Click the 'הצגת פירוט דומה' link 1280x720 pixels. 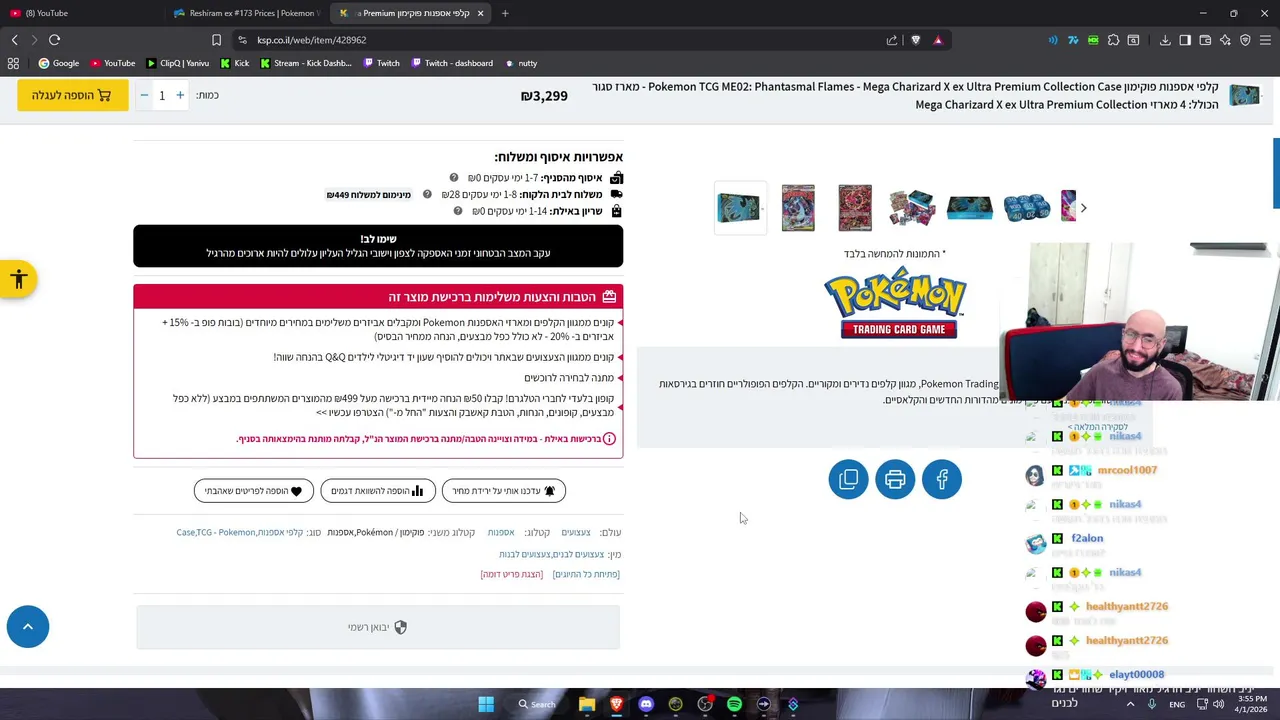[x=511, y=574]
